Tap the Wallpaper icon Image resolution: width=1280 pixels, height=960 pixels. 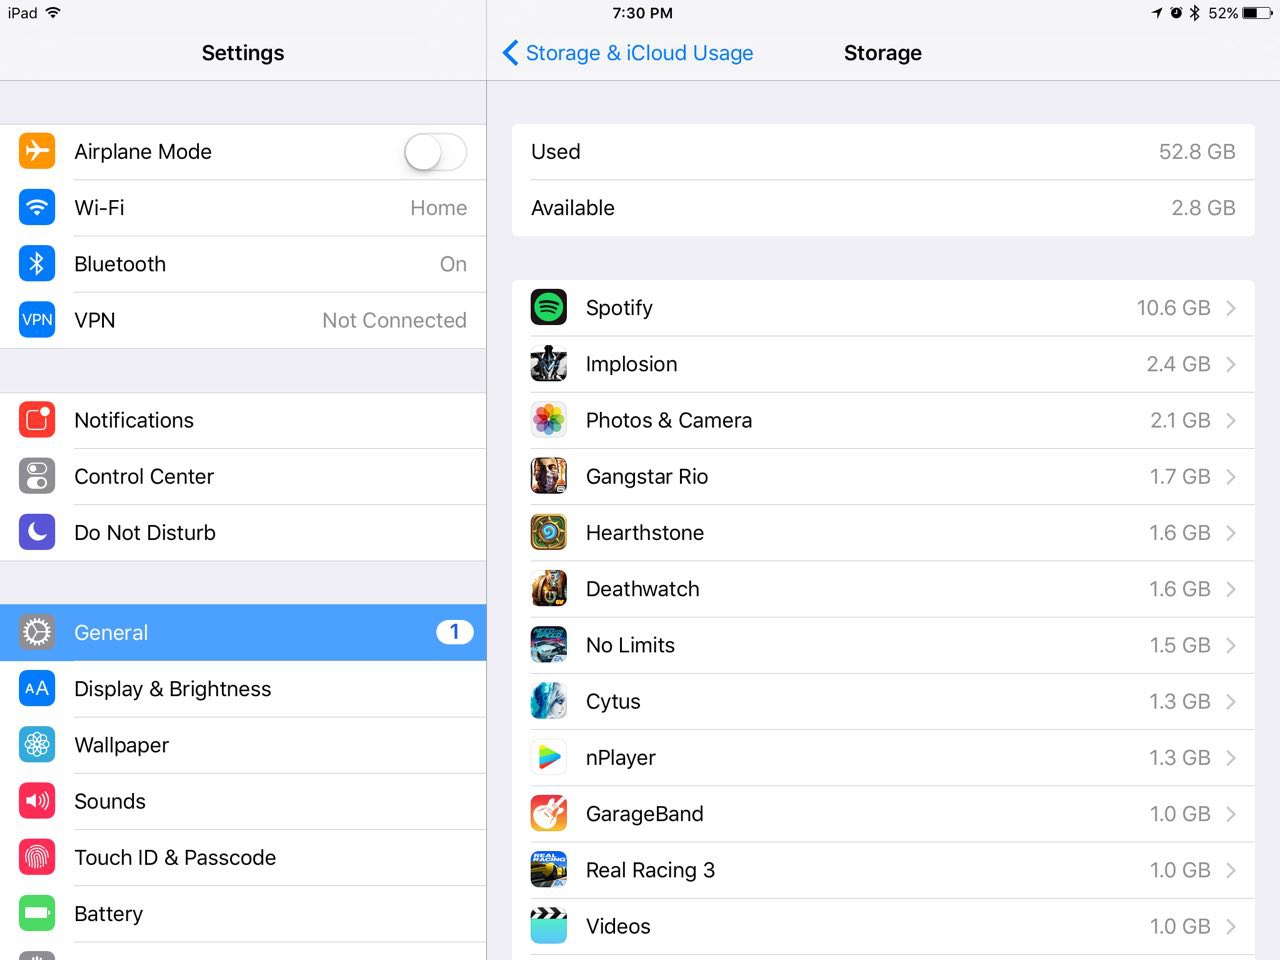click(x=37, y=745)
